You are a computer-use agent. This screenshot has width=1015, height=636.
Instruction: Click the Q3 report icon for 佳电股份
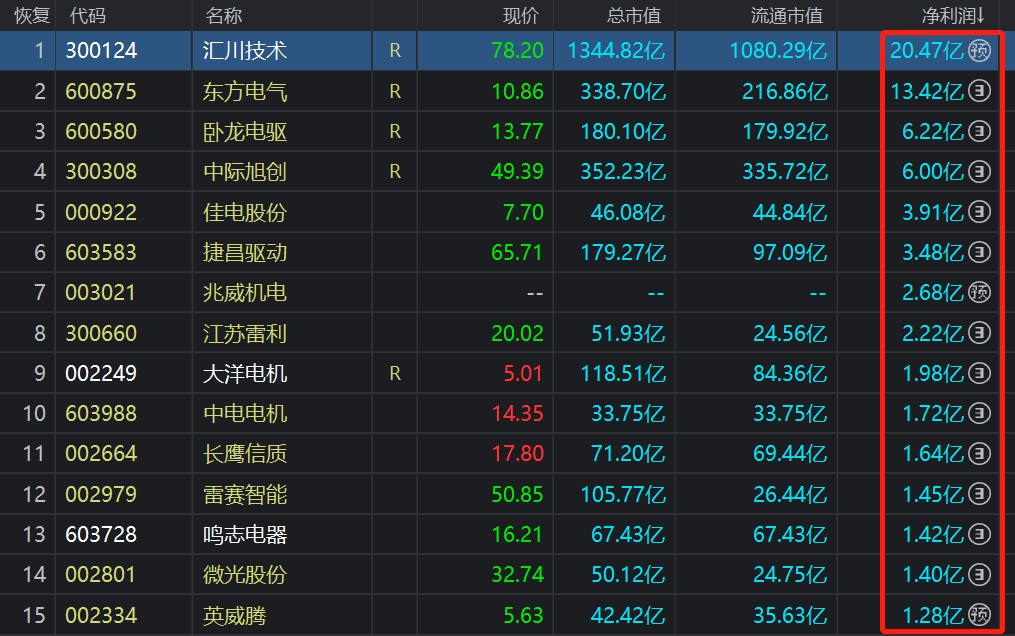(x=979, y=212)
